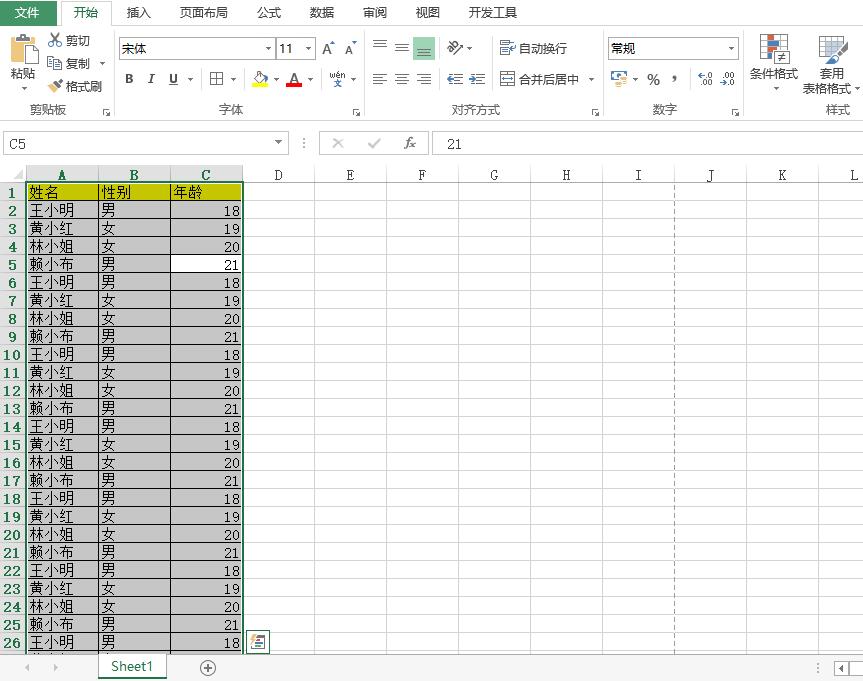Click the increase indent icon
The height and width of the screenshot is (681, 863).
477,79
